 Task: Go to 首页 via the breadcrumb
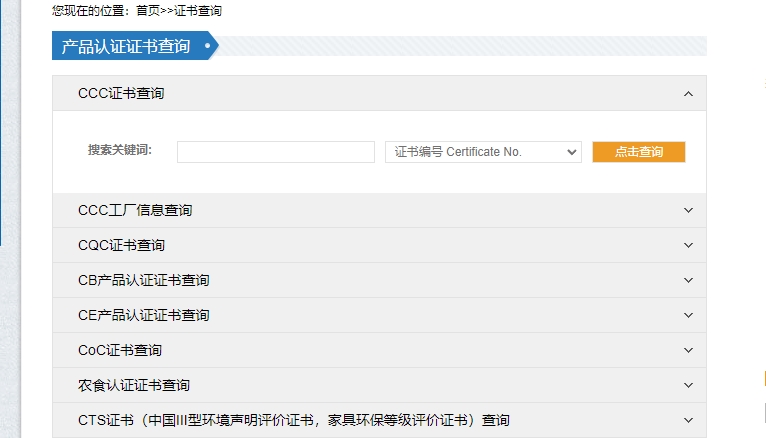pyautogui.click(x=147, y=11)
